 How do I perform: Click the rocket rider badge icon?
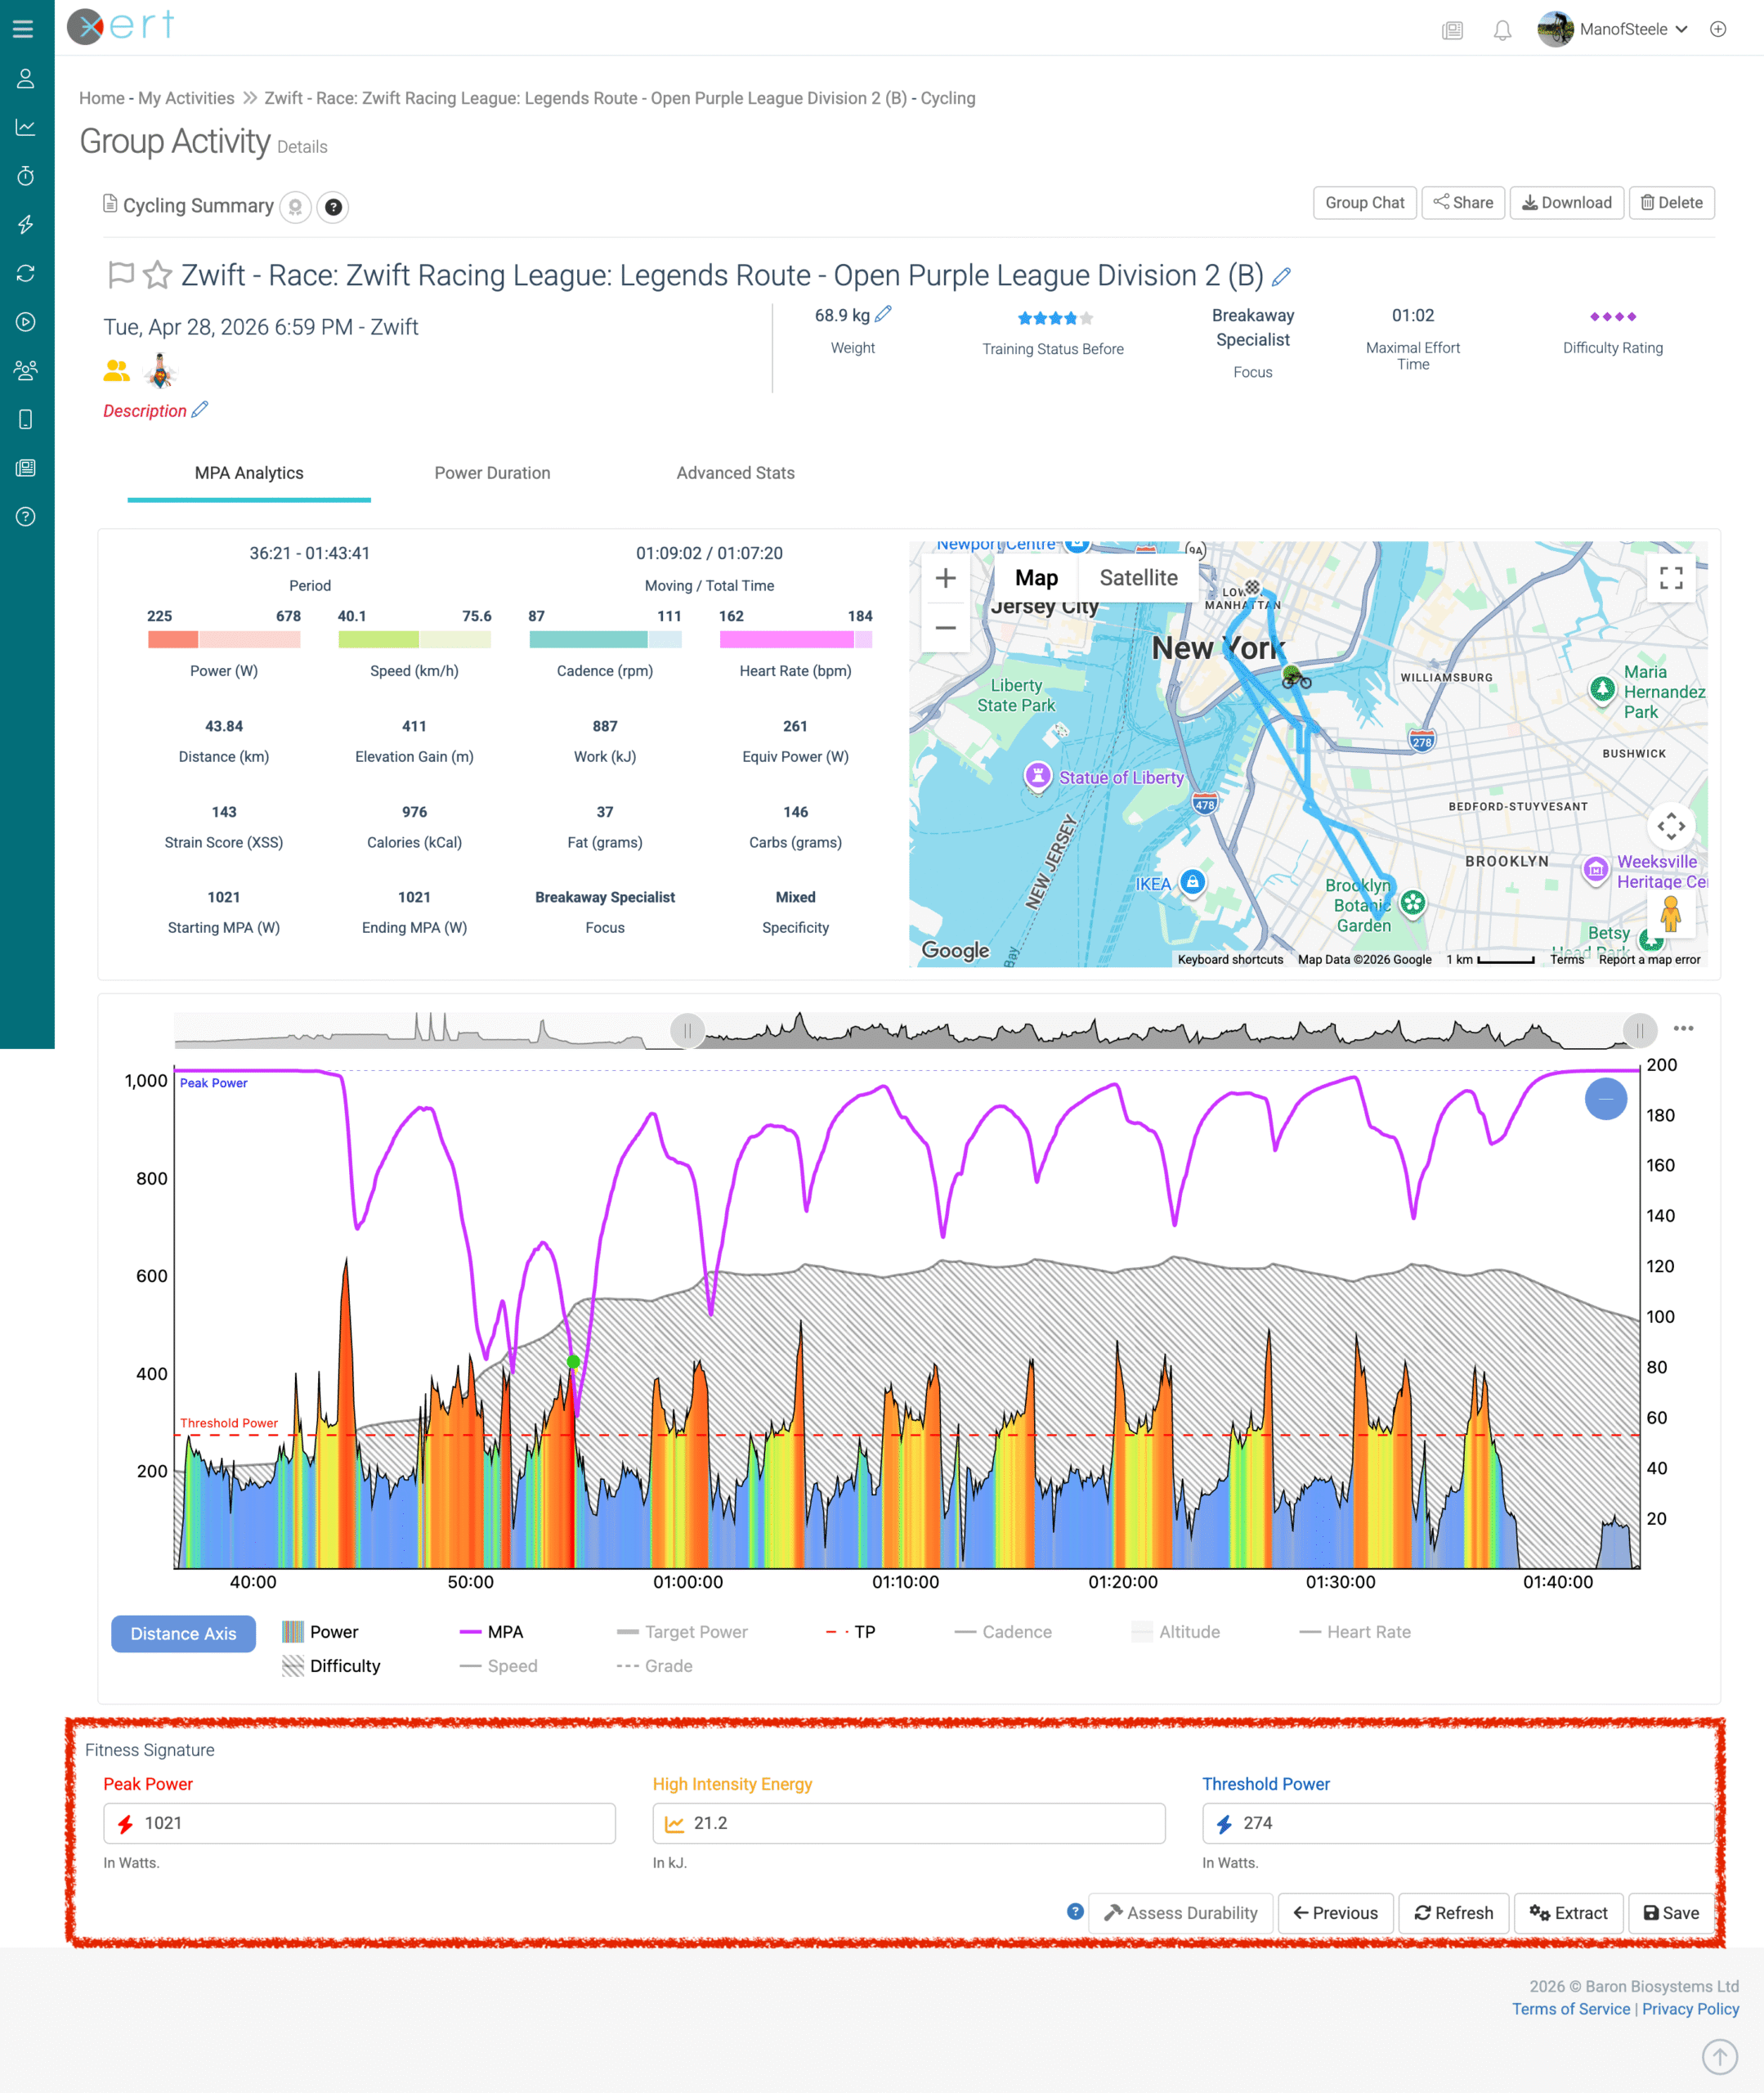coord(160,371)
